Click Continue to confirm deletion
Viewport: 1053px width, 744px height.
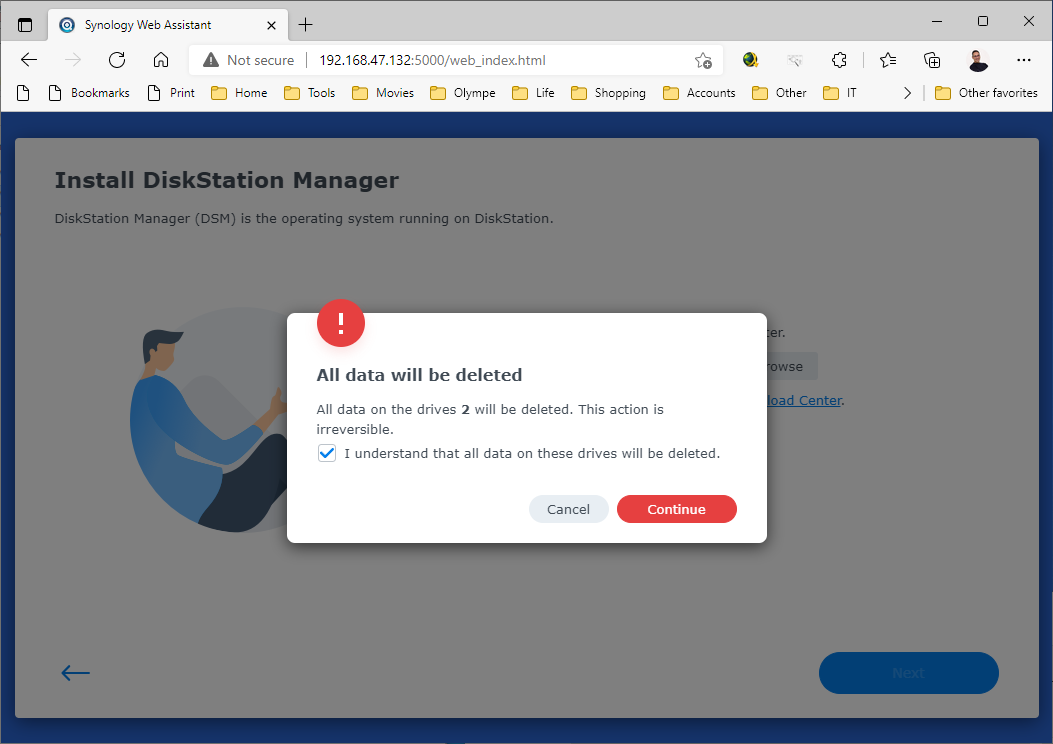pos(676,509)
